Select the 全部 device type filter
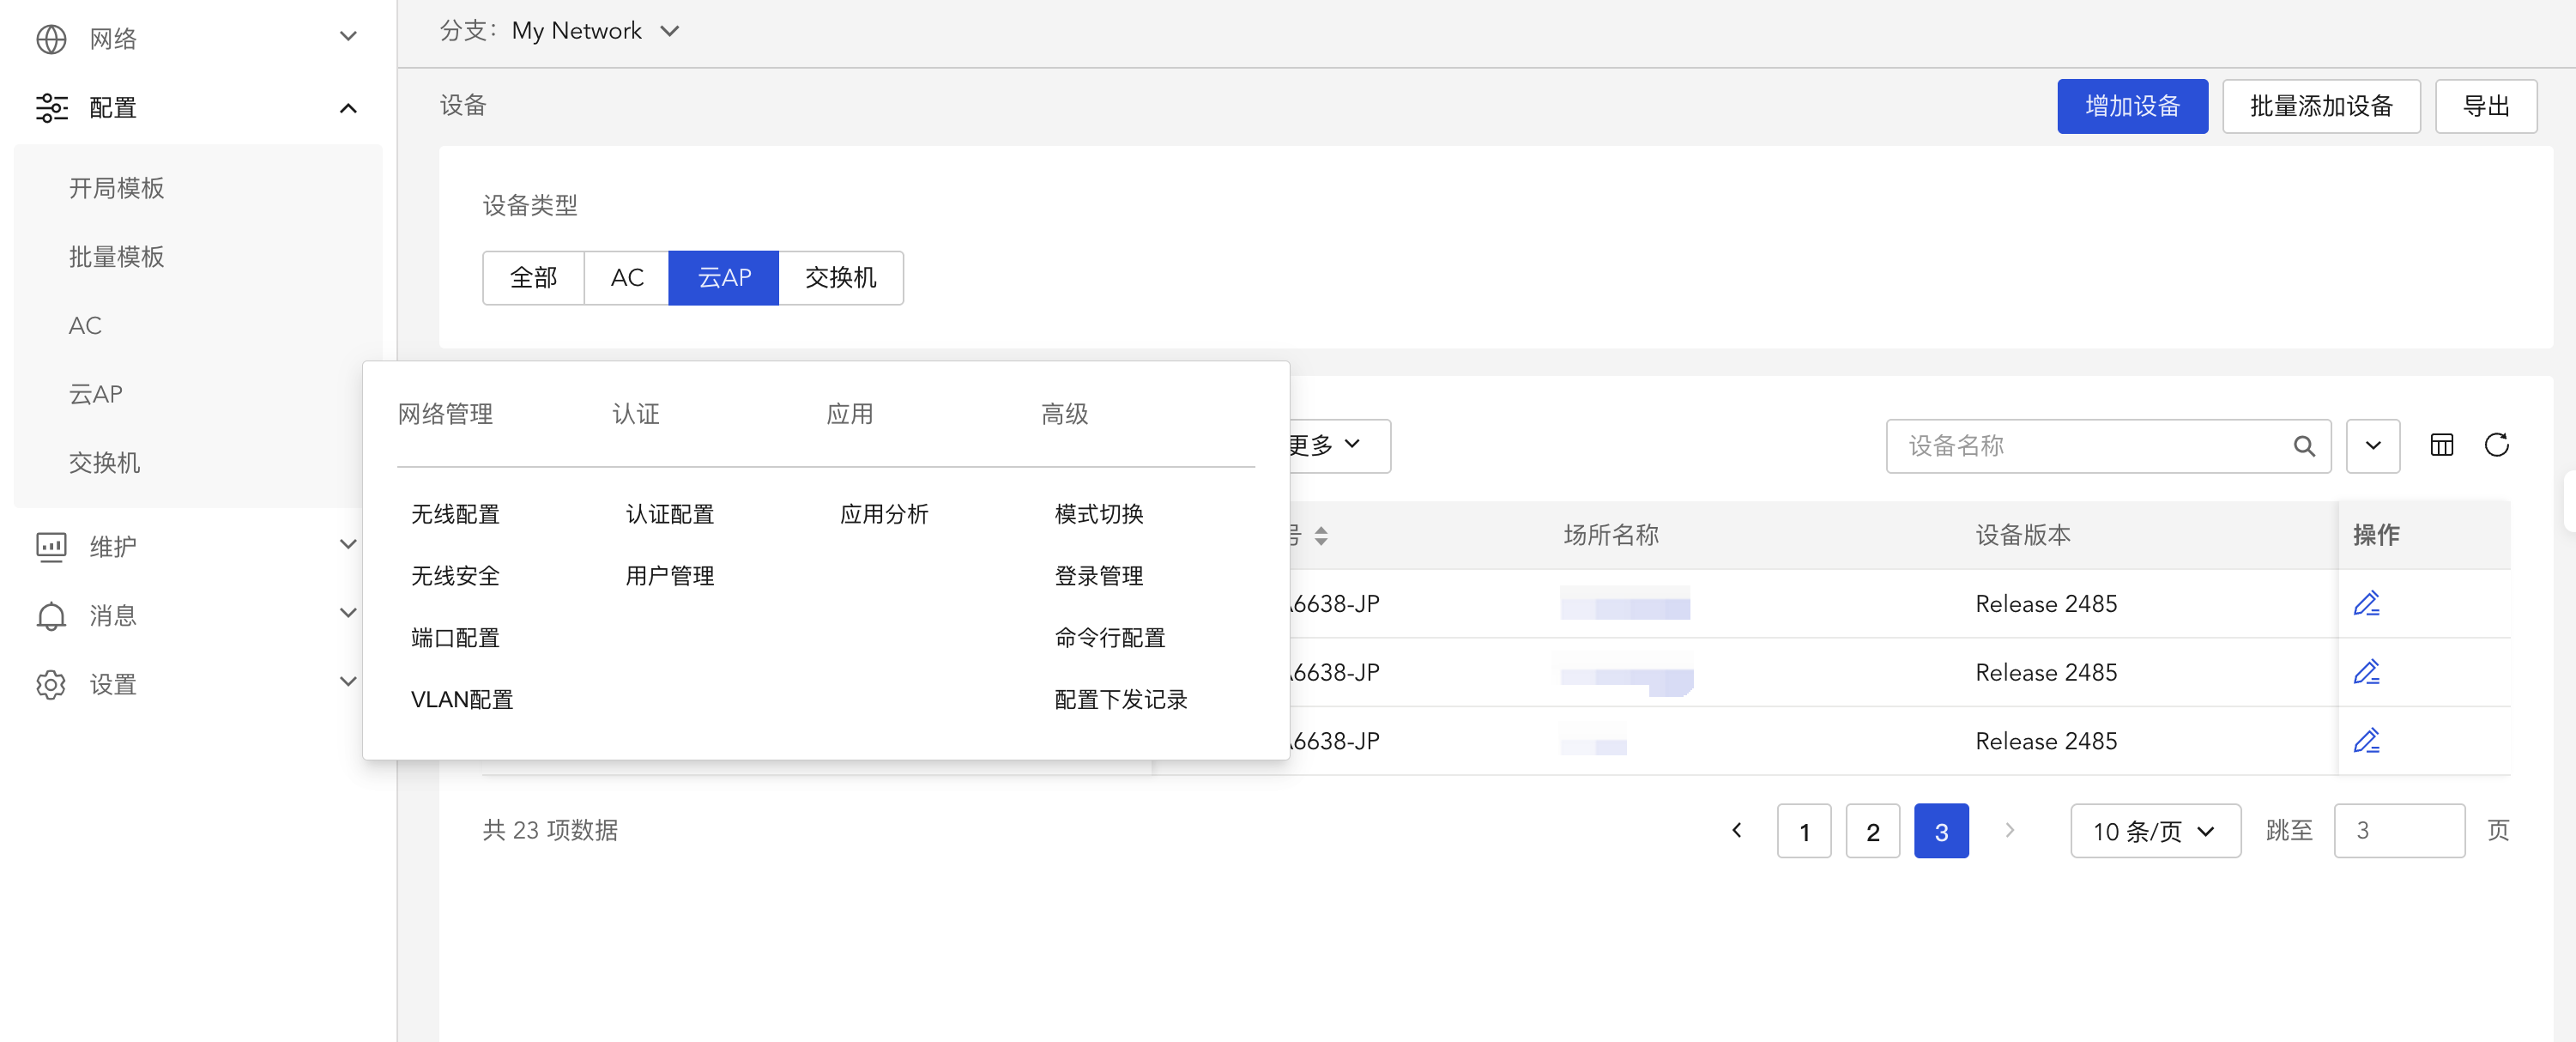 click(533, 277)
